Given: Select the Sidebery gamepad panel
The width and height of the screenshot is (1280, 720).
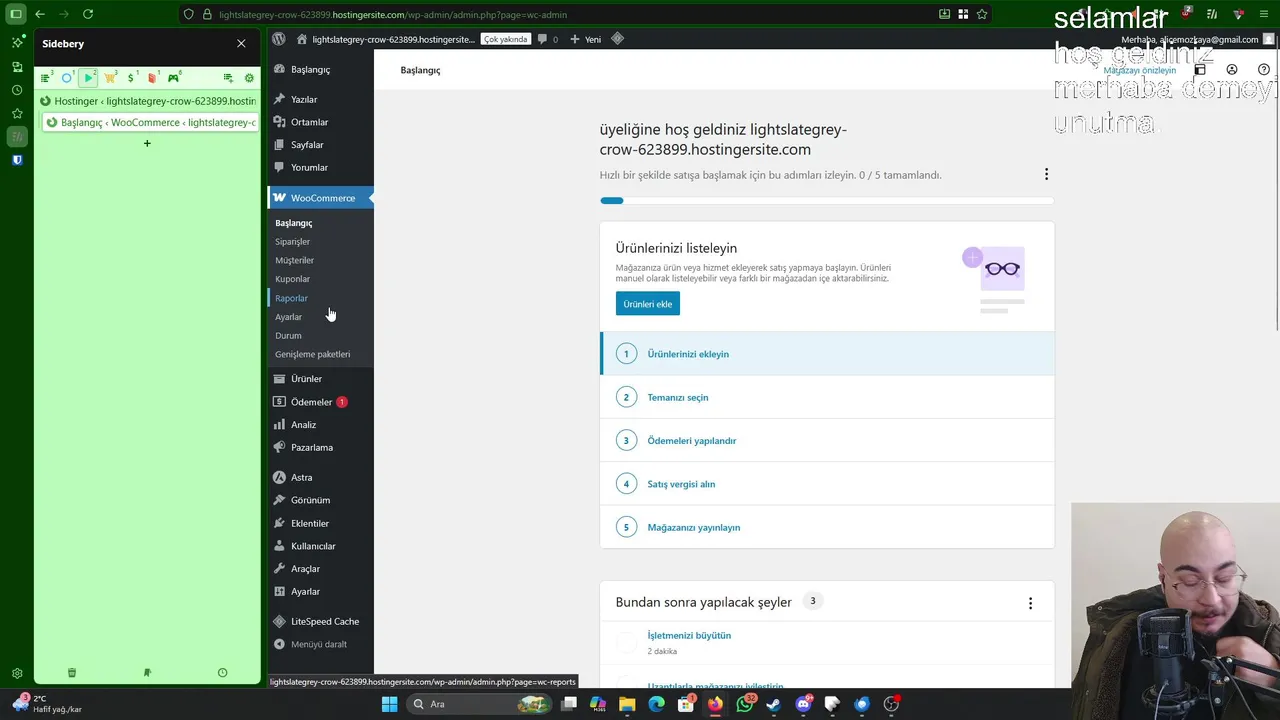Looking at the screenshot, I should coord(173,78).
